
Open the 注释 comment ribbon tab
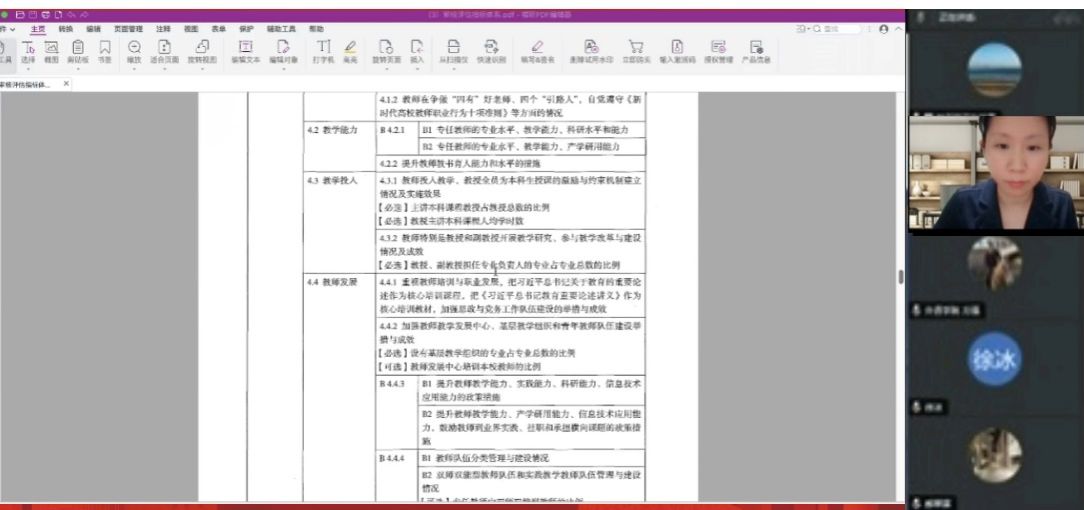point(163,30)
